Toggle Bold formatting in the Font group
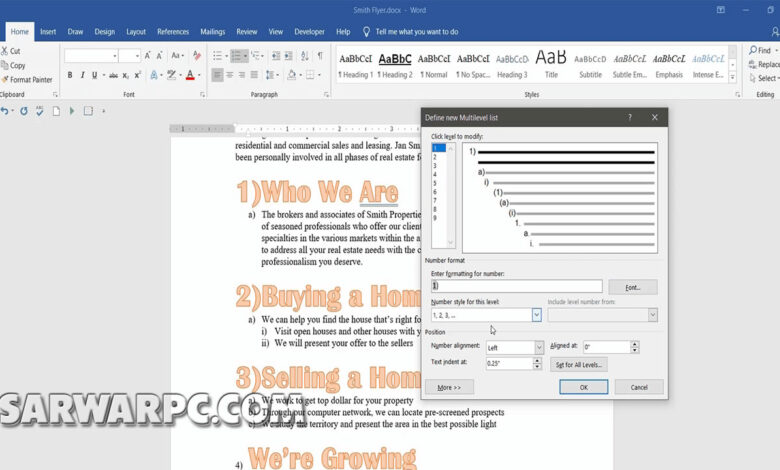 (70, 75)
